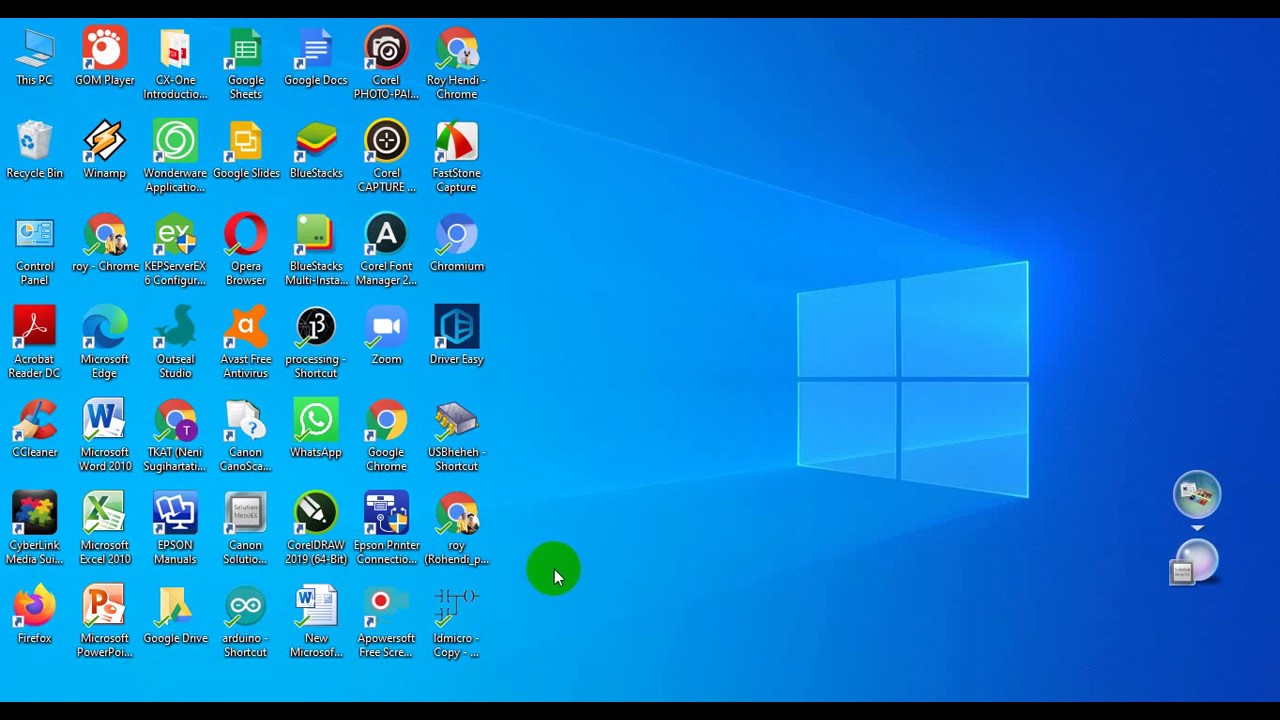
Task: Open the roy (Rohendi_p...) Chrome shortcut
Action: click(456, 530)
